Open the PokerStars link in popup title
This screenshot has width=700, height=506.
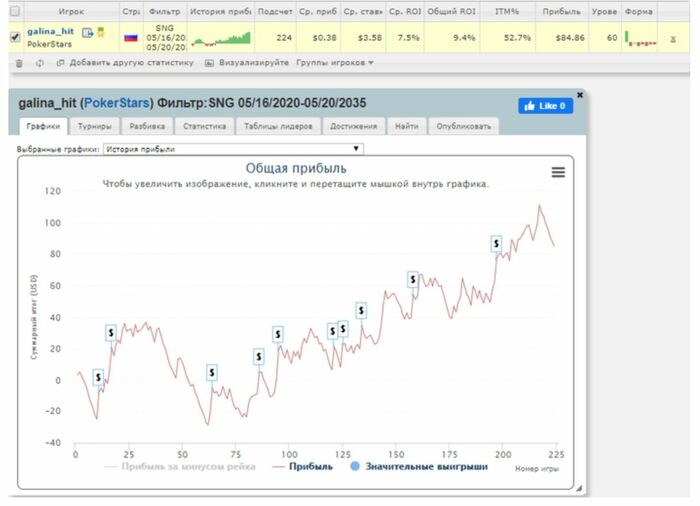click(117, 103)
